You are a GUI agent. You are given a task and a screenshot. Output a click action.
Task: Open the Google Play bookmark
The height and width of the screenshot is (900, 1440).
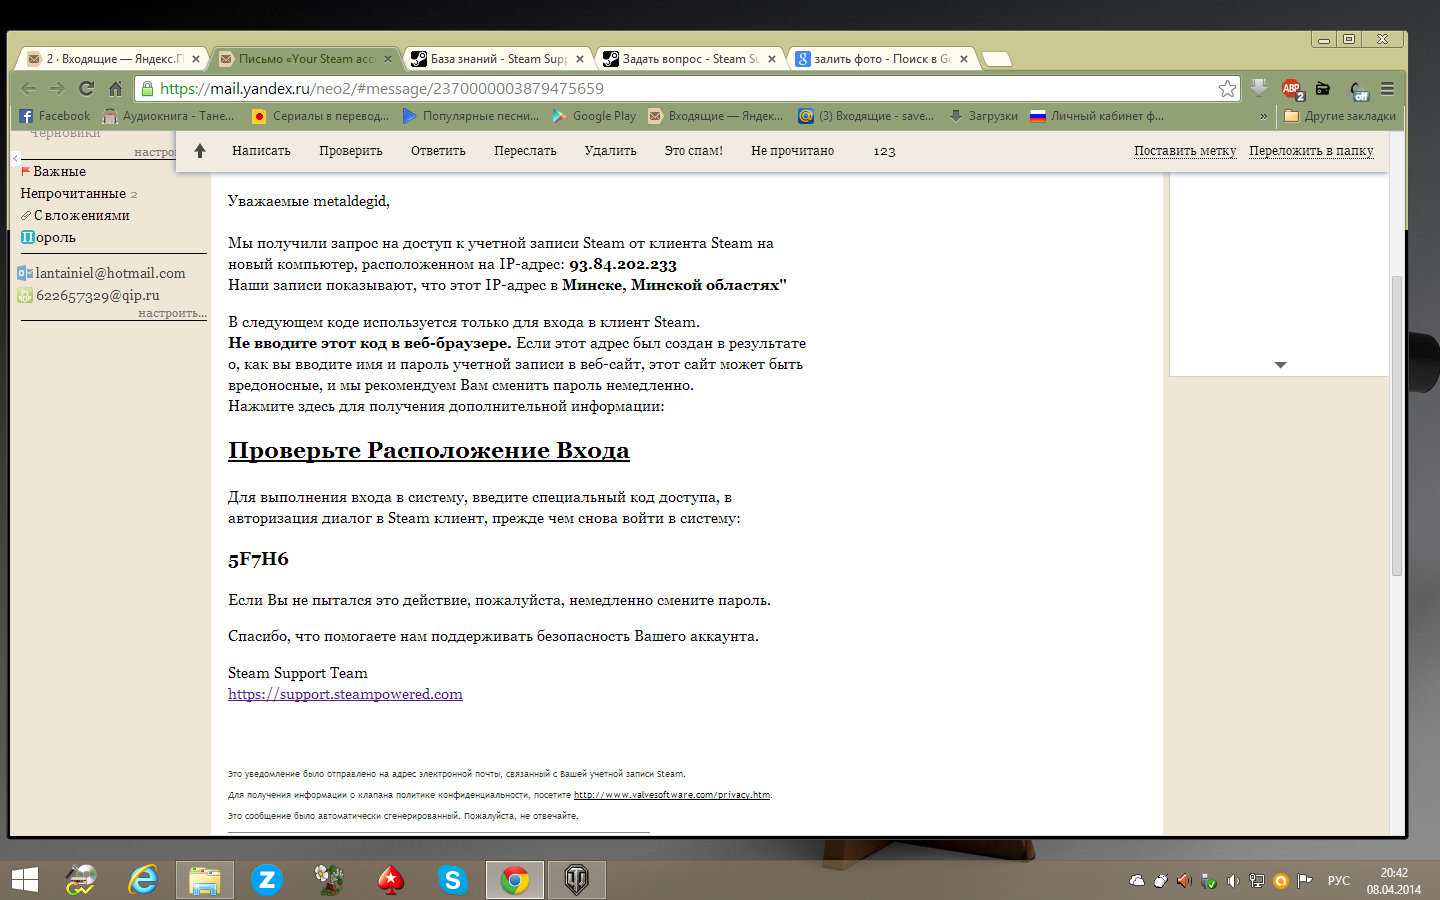(594, 116)
